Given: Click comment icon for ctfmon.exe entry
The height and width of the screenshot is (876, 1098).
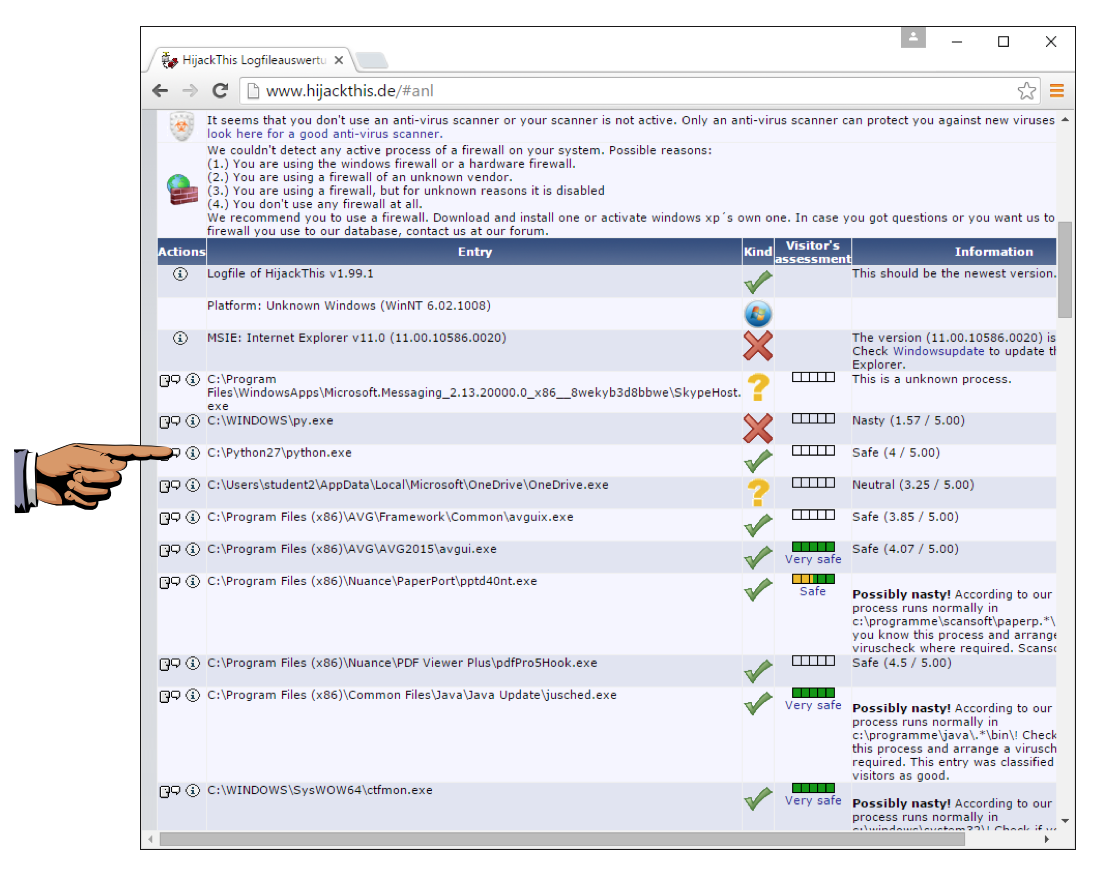Looking at the screenshot, I should (x=169, y=791).
